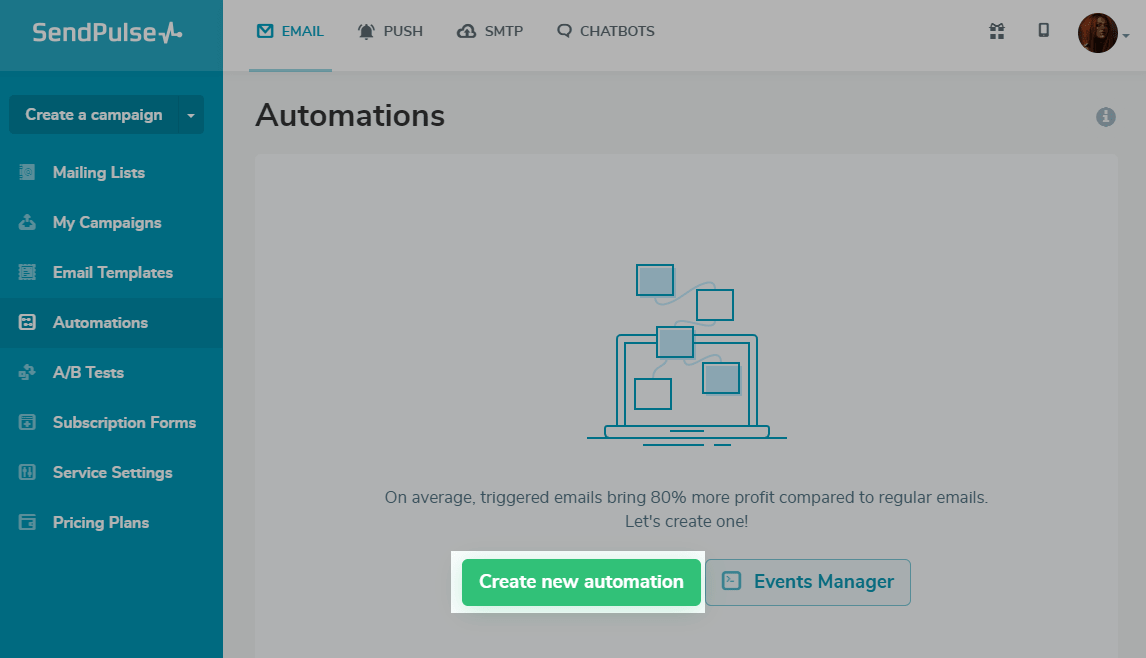
Task: Click the Mailing Lists sidebar icon
Action: tap(27, 172)
